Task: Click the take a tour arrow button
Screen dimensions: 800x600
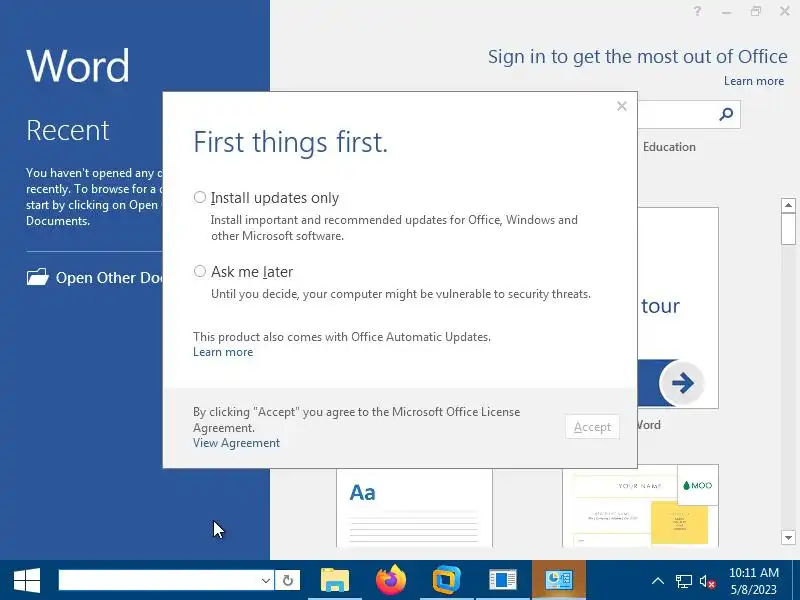Action: pos(682,383)
